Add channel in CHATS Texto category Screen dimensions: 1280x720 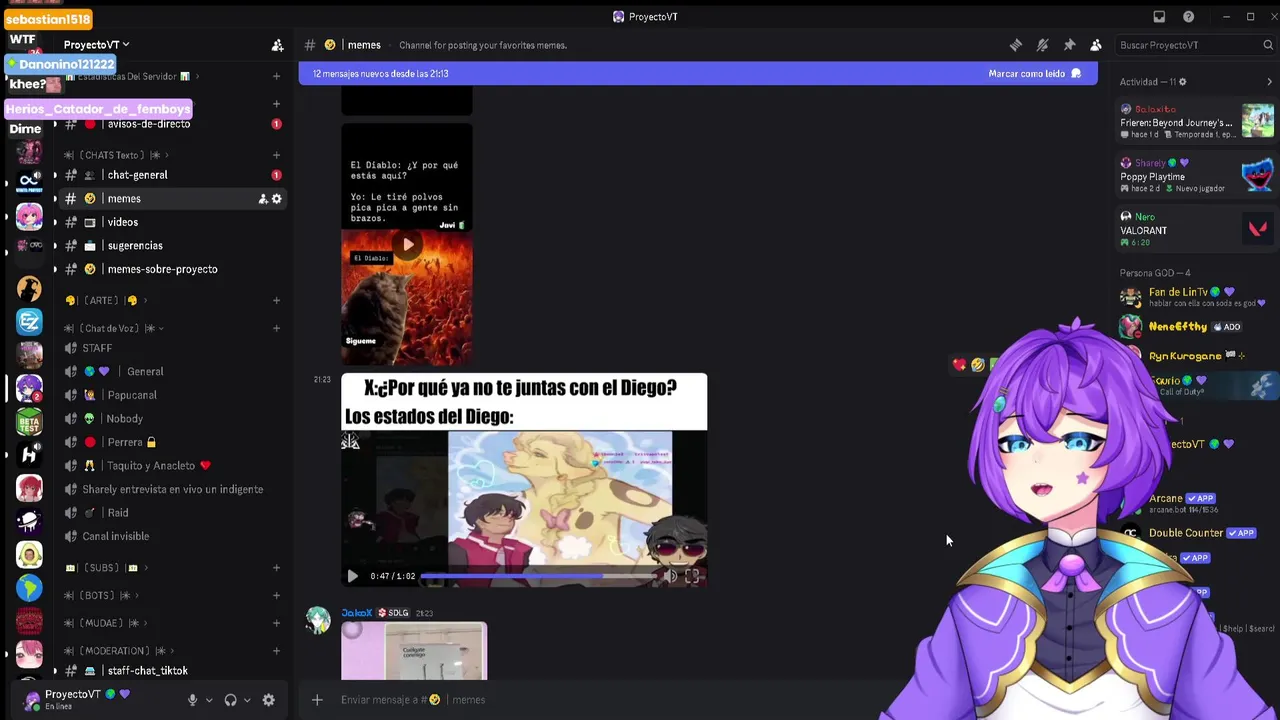[x=276, y=155]
